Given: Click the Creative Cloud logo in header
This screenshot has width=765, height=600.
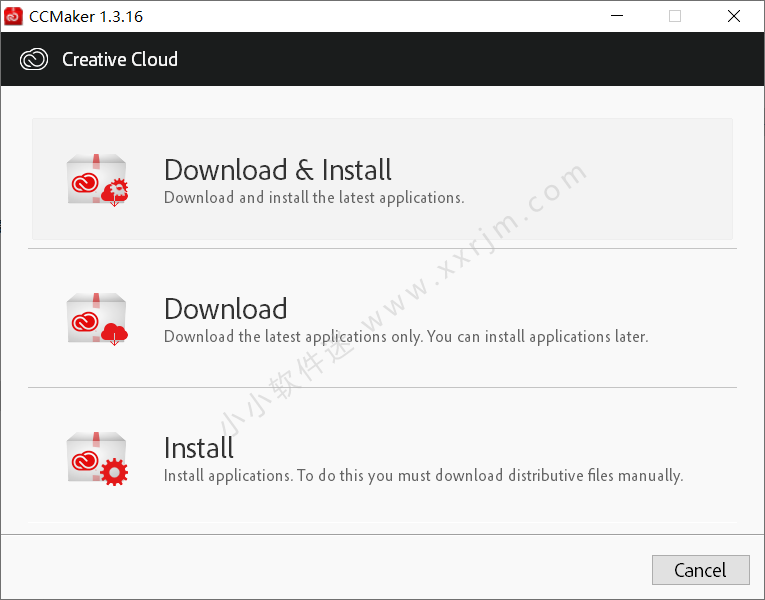Looking at the screenshot, I should tap(34, 60).
